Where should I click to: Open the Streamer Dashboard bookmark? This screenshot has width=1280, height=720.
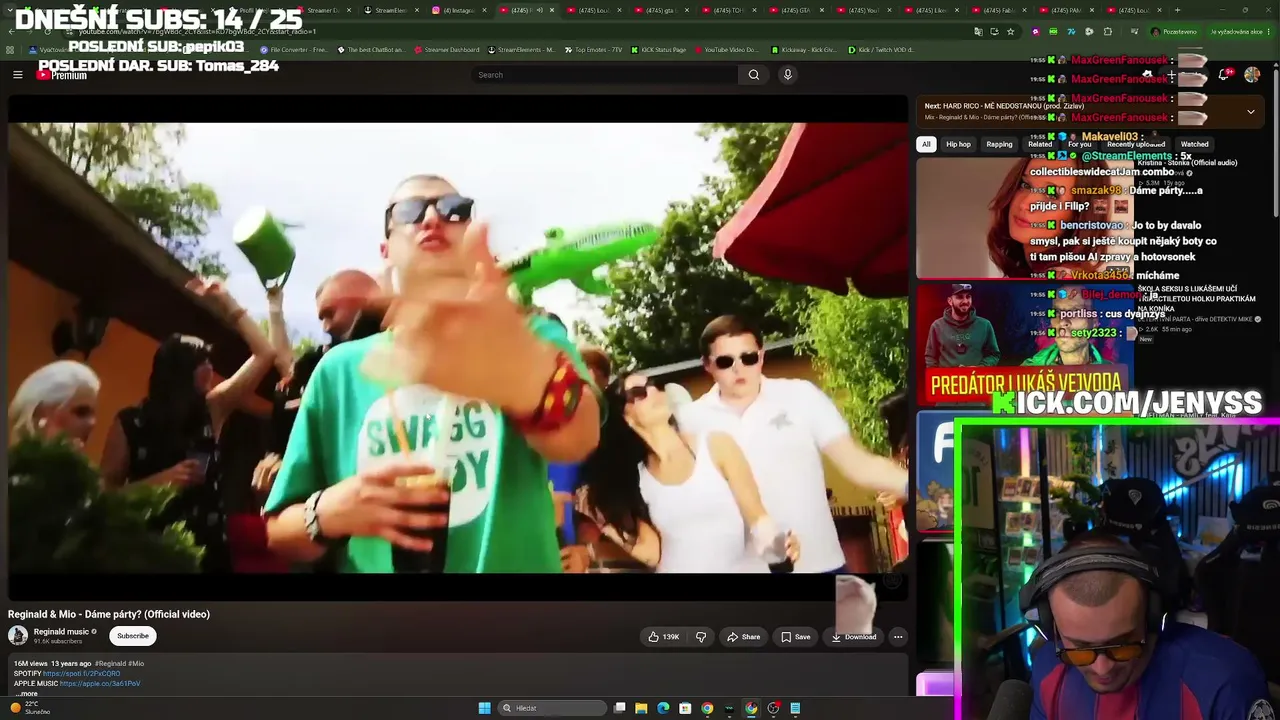click(x=446, y=49)
